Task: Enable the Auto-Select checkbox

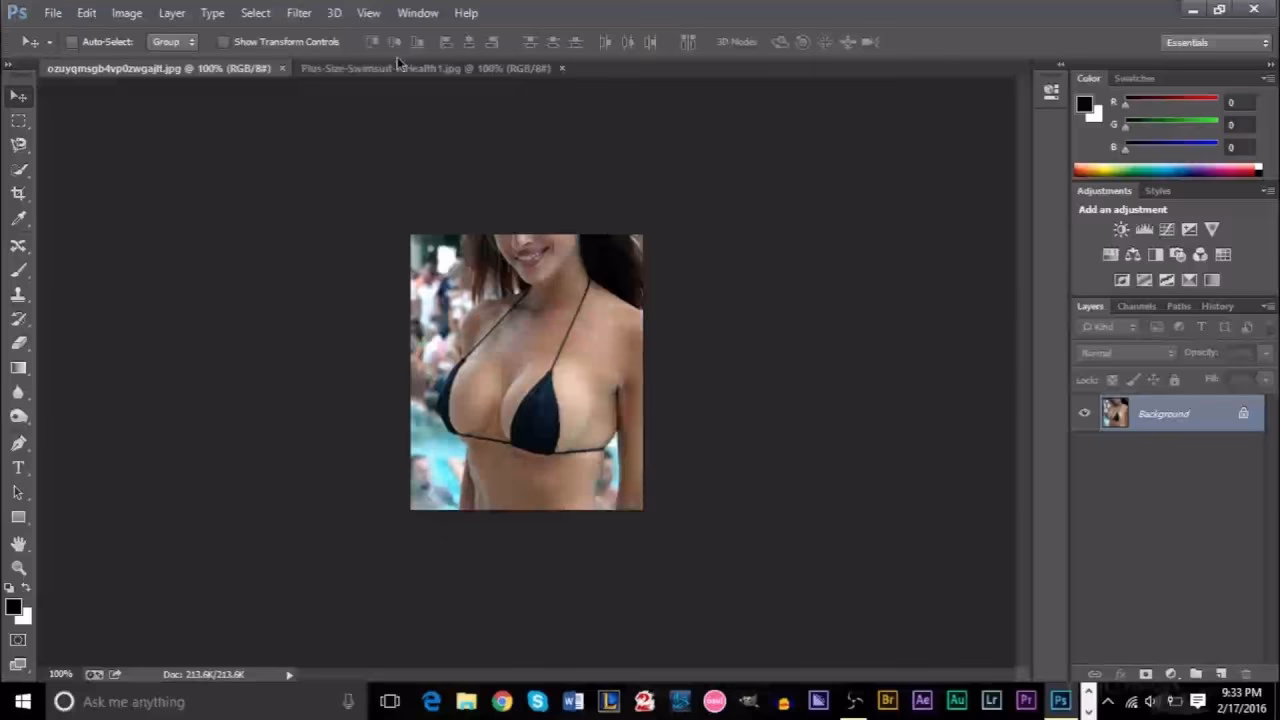Action: pyautogui.click(x=71, y=41)
